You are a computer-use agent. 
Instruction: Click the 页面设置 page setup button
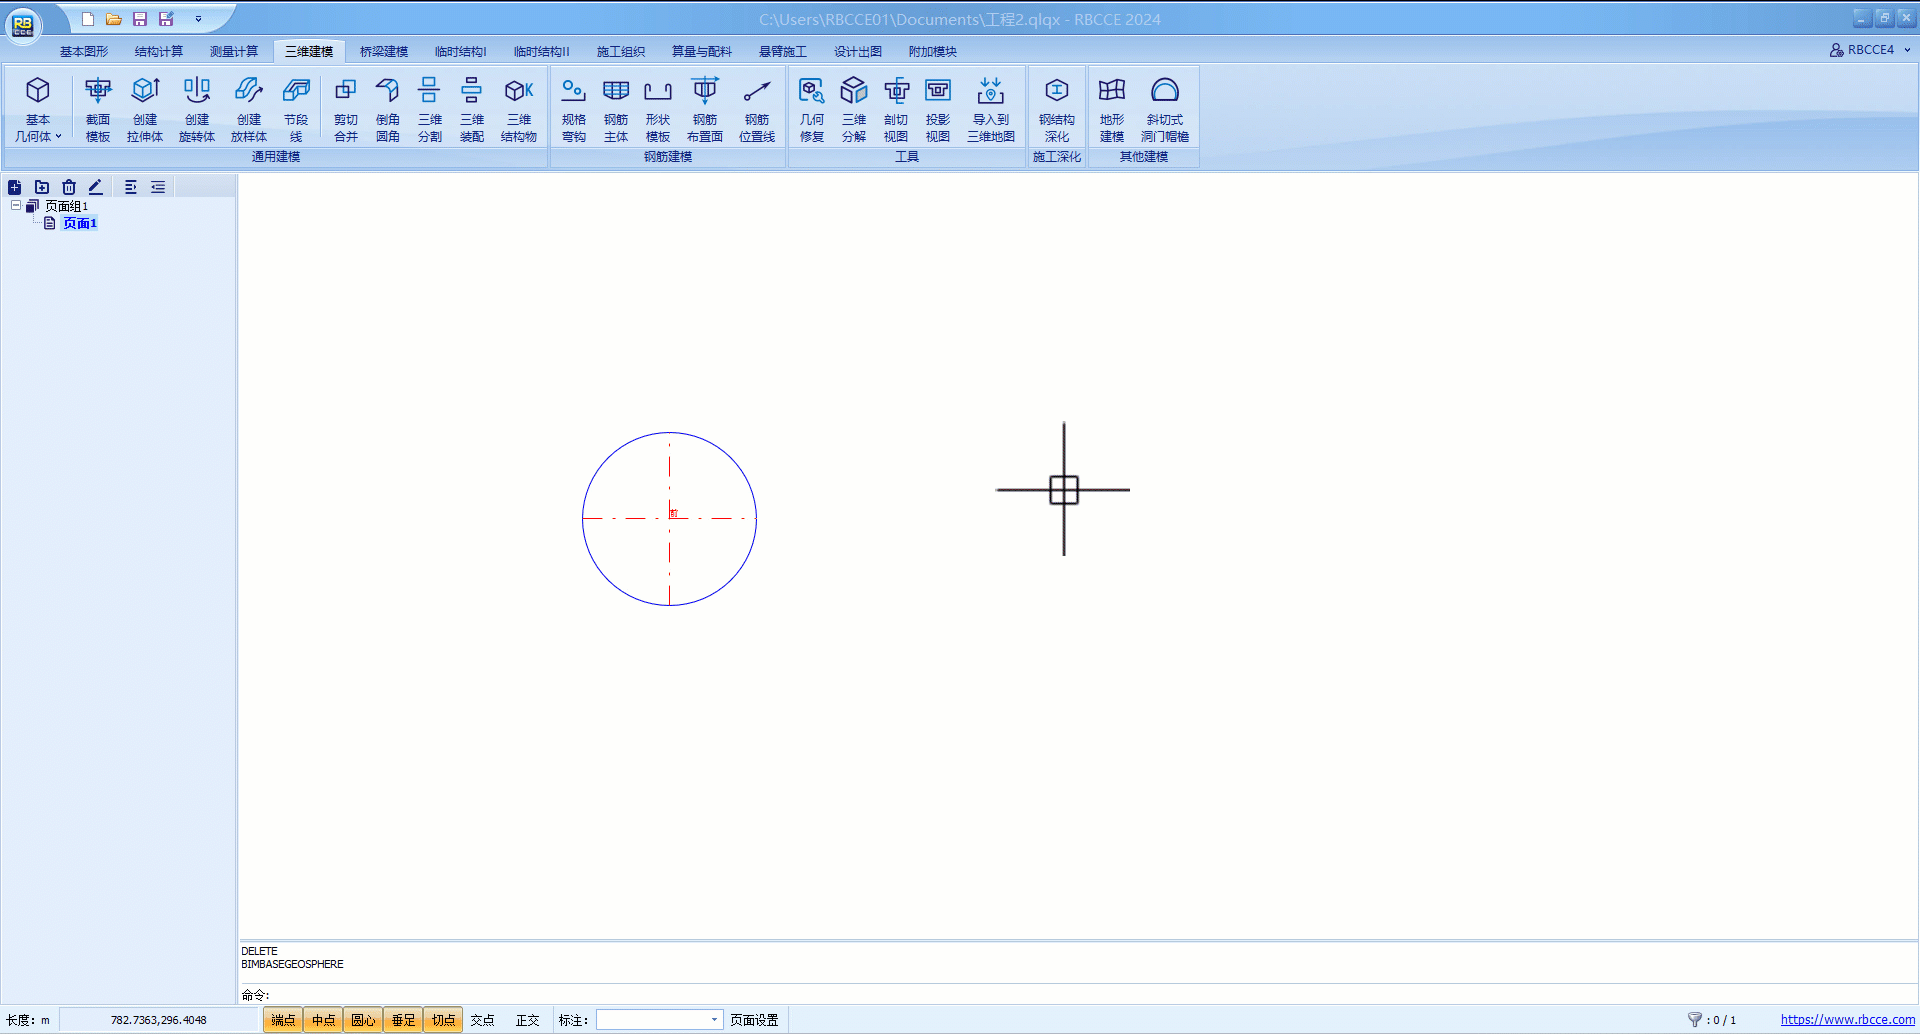click(x=754, y=1020)
